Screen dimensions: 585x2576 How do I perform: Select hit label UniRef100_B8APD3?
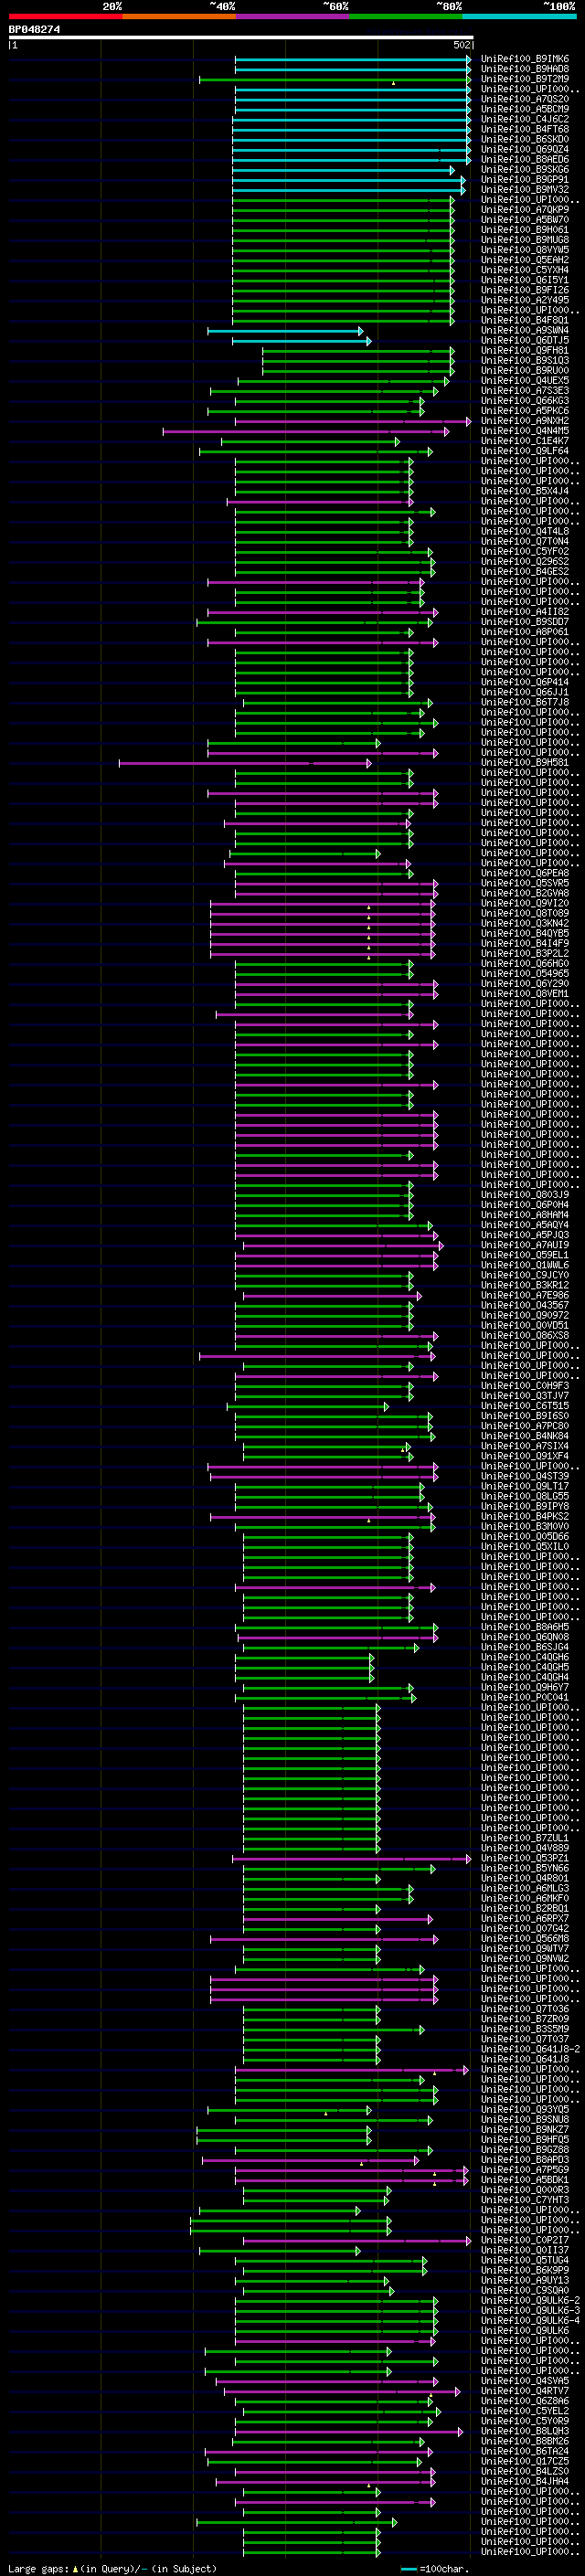click(x=525, y=2159)
